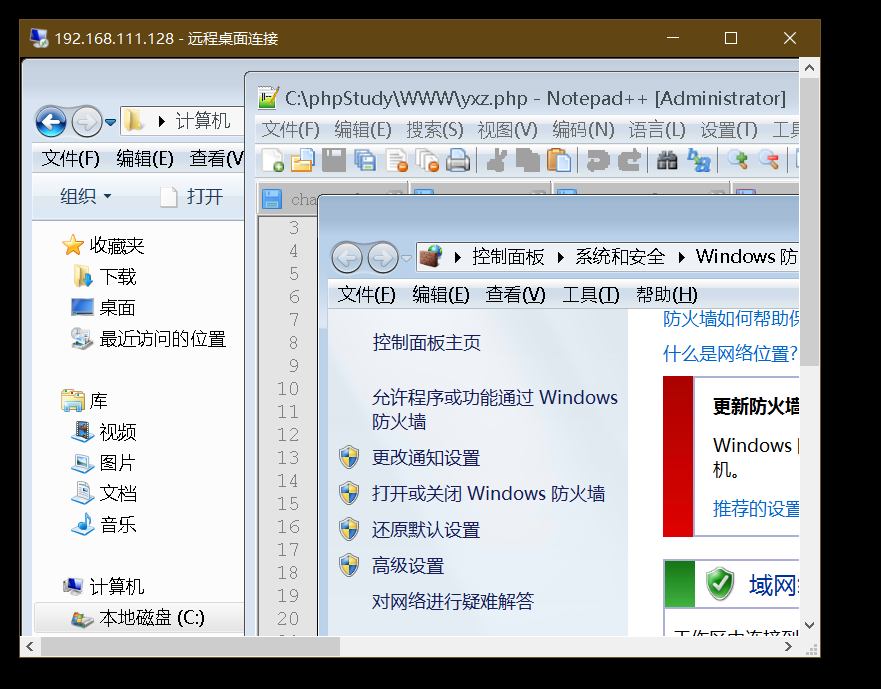Click 允许程序或功能通过 Windows 防火墙 link
Image resolution: width=881 pixels, height=689 pixels.
(494, 409)
